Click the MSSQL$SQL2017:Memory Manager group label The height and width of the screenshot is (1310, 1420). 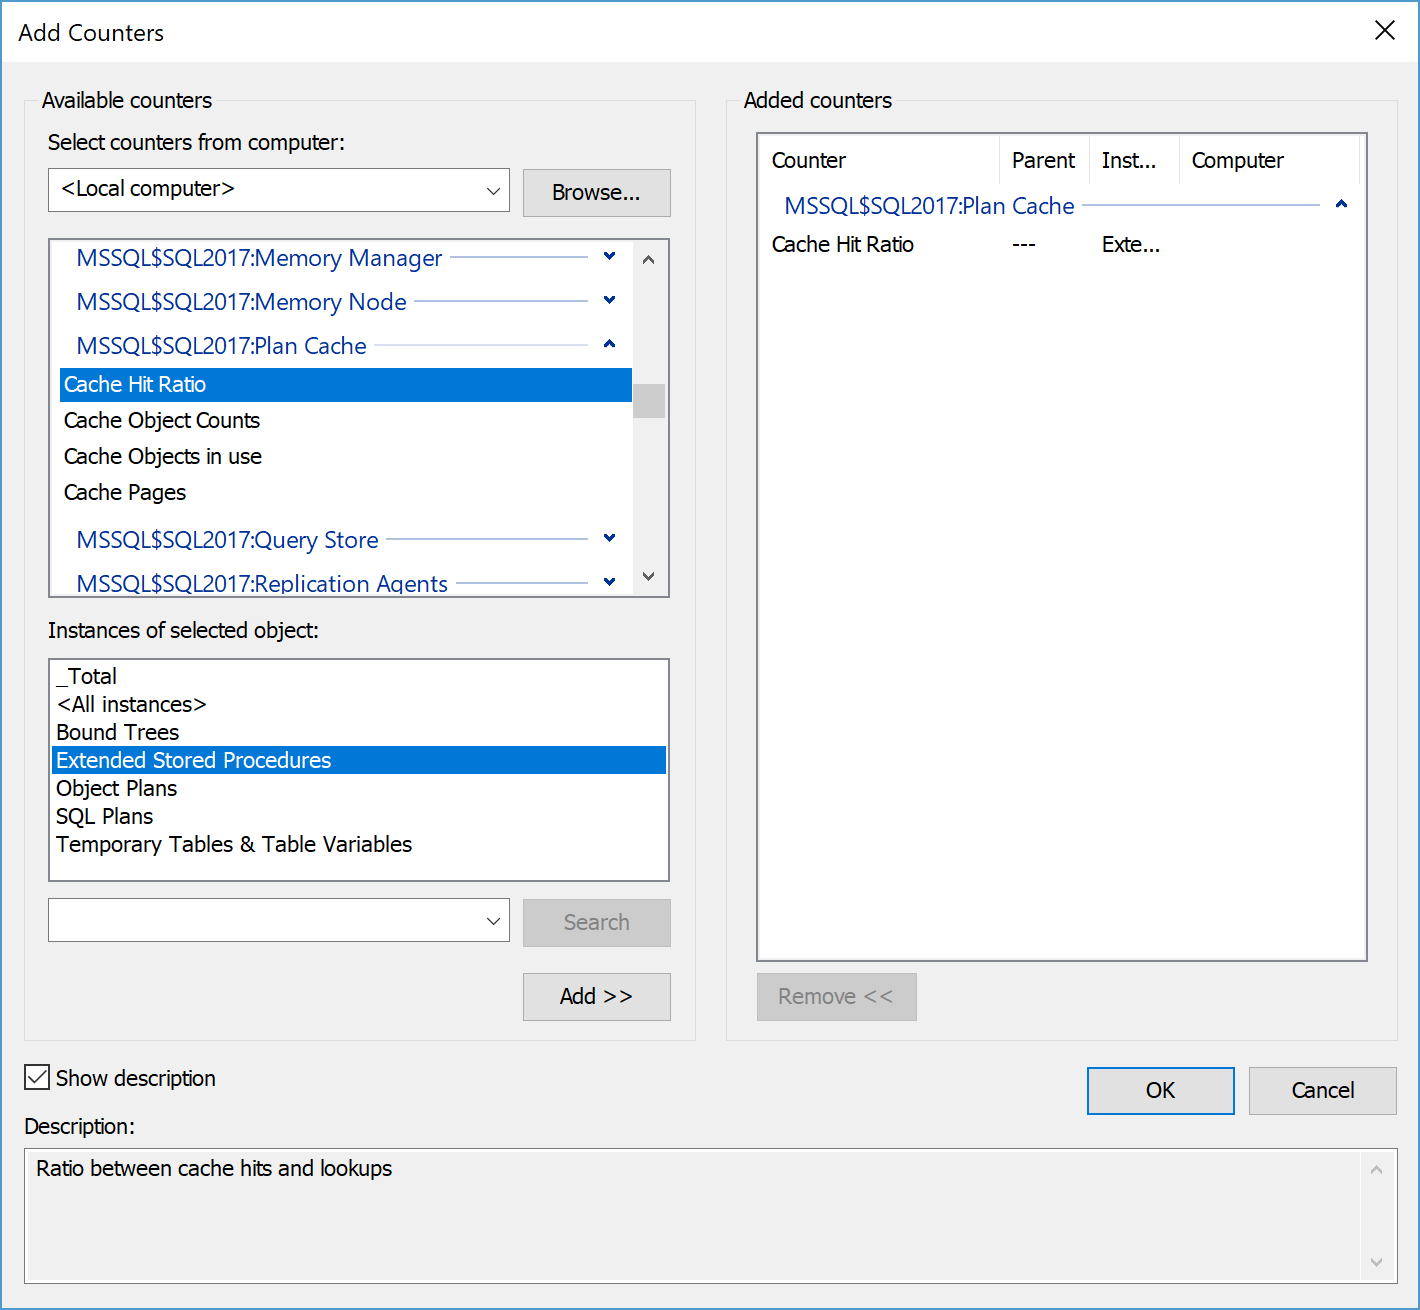(x=259, y=258)
